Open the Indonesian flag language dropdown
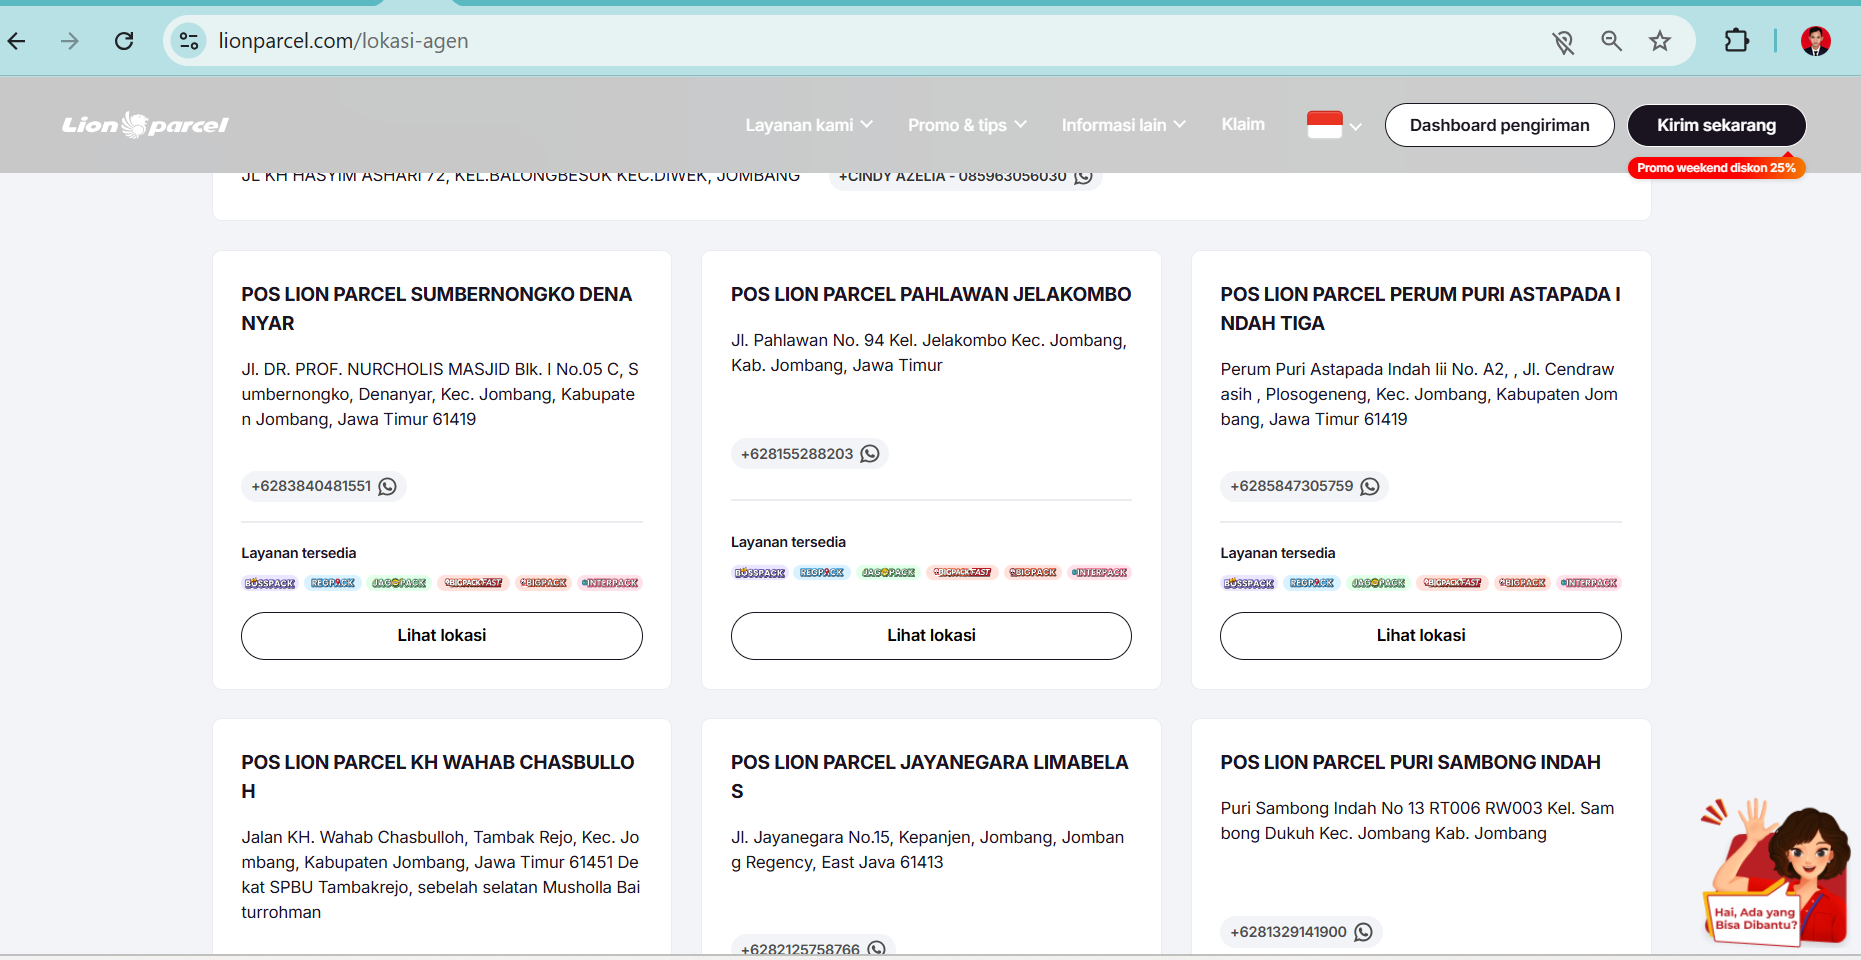1861x960 pixels. point(1334,125)
